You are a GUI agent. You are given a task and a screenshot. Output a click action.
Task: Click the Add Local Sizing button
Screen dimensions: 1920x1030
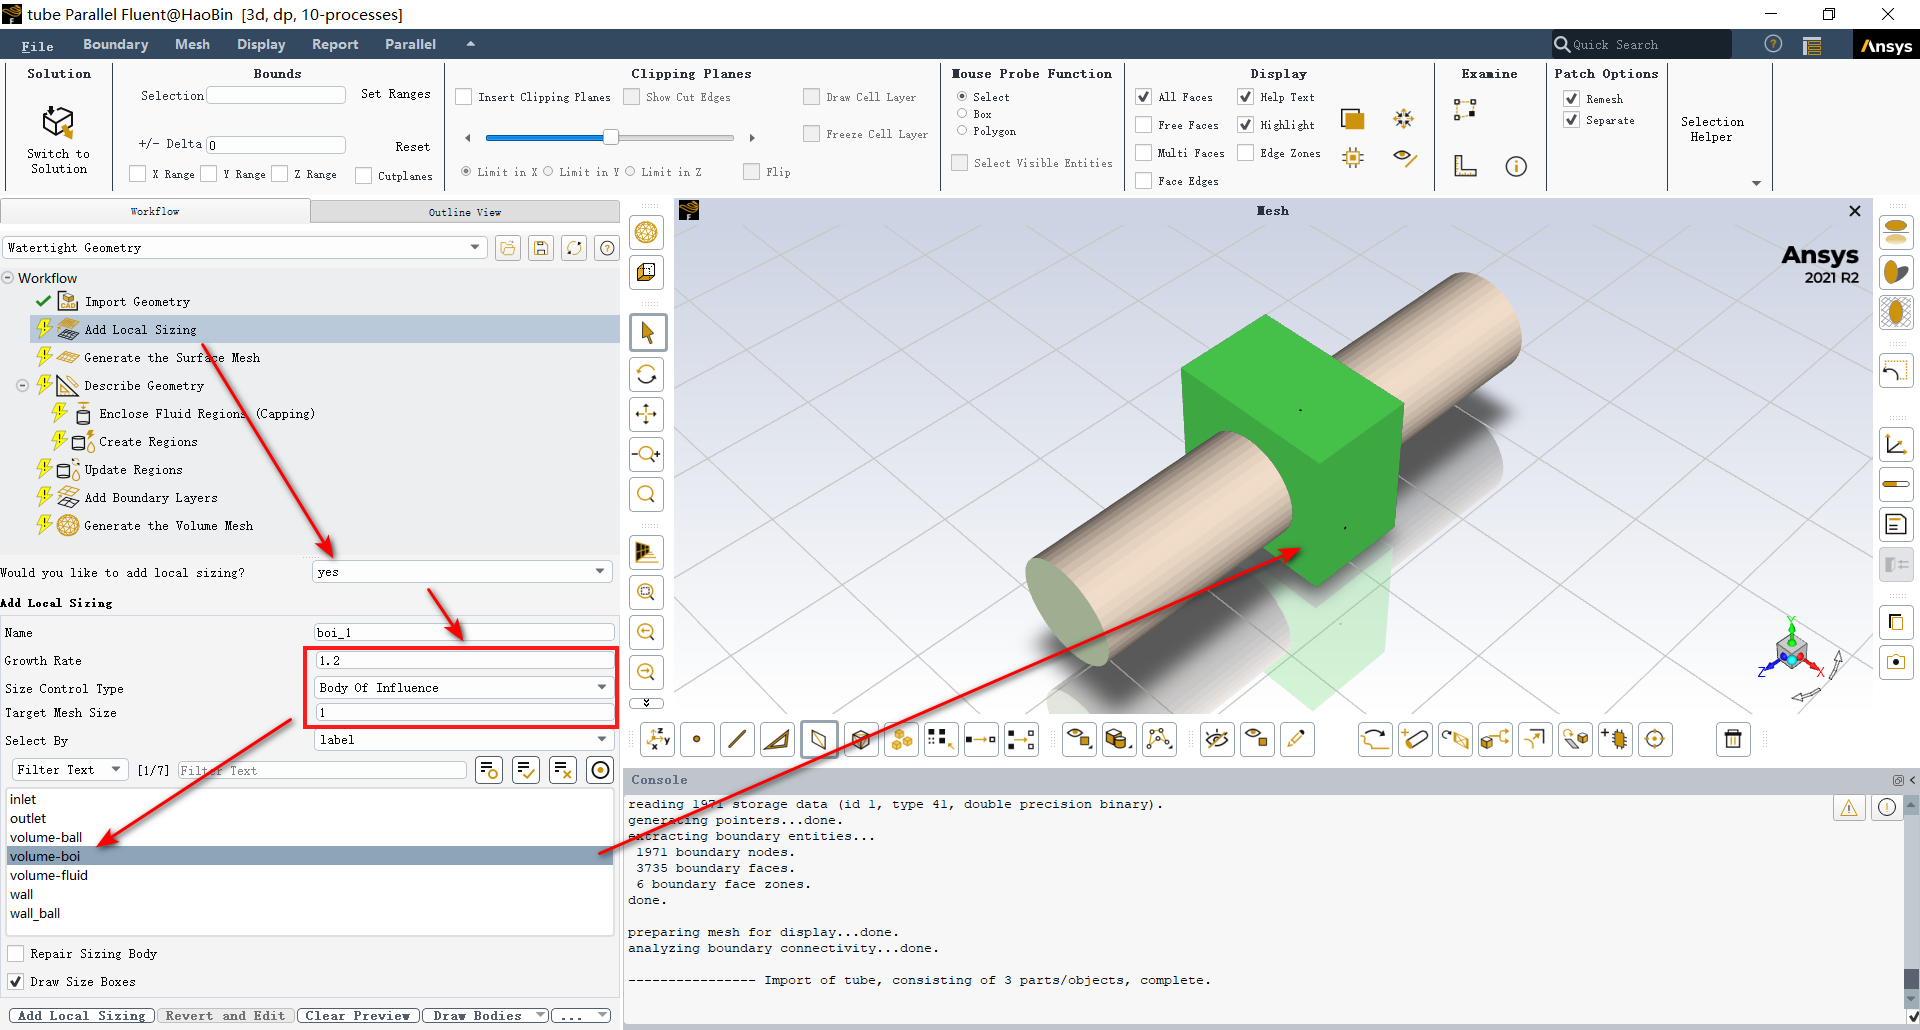[x=82, y=1016]
